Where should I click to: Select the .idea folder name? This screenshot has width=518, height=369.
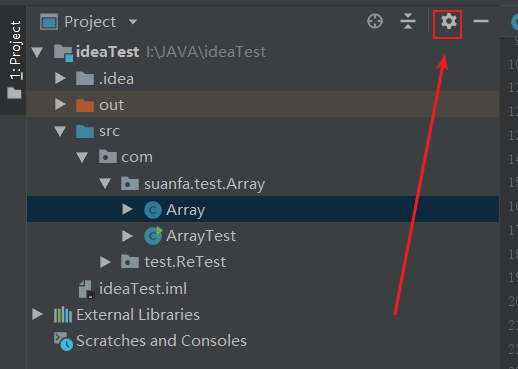[116, 79]
